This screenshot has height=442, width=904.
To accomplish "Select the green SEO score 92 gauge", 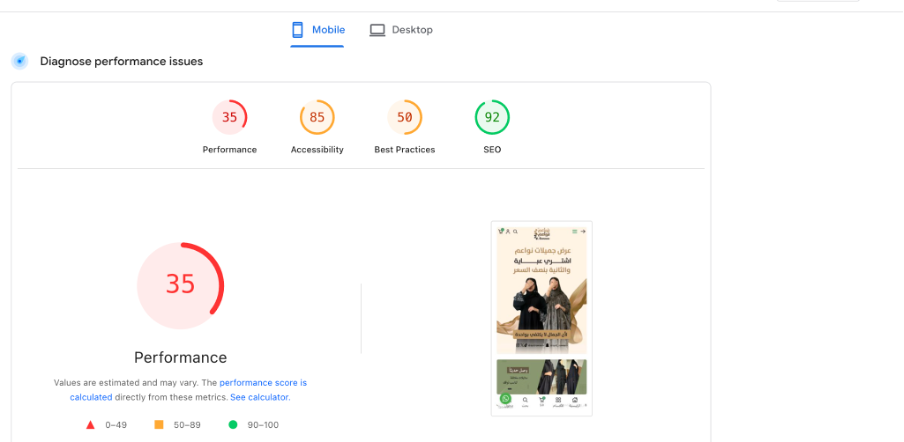I will point(492,117).
